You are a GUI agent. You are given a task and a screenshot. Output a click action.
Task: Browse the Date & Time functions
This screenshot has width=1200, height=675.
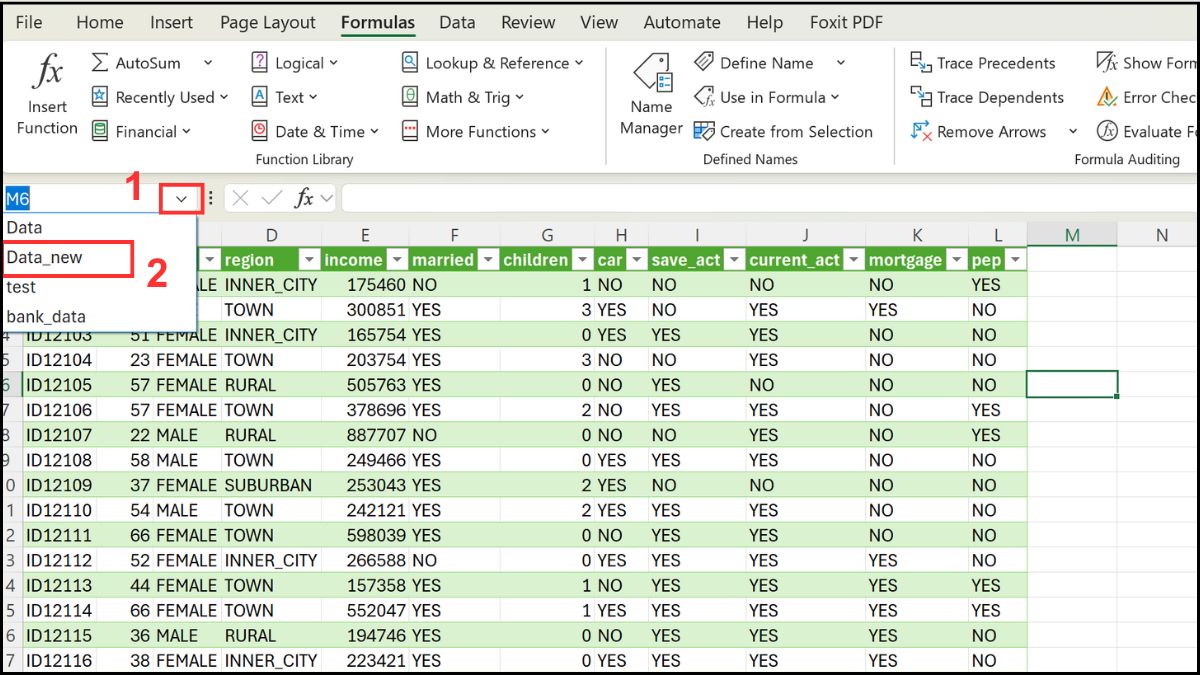(314, 131)
